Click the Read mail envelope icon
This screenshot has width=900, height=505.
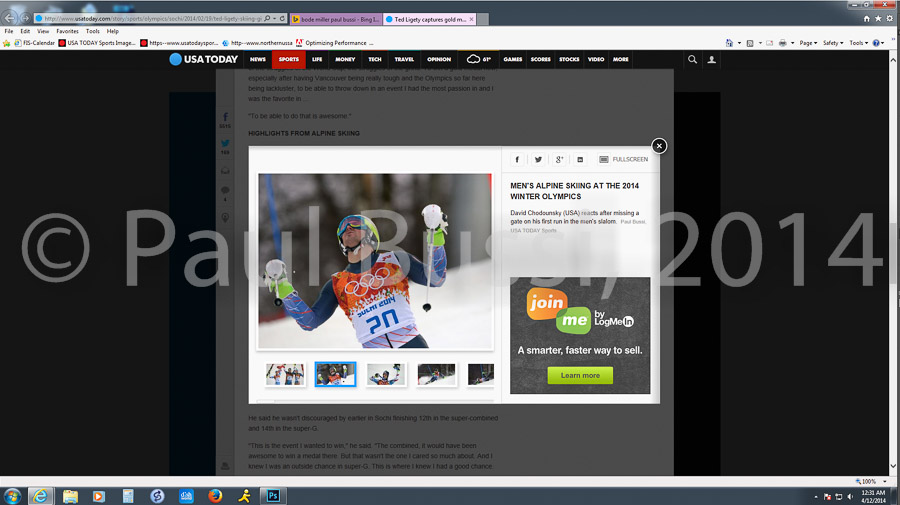coord(770,43)
